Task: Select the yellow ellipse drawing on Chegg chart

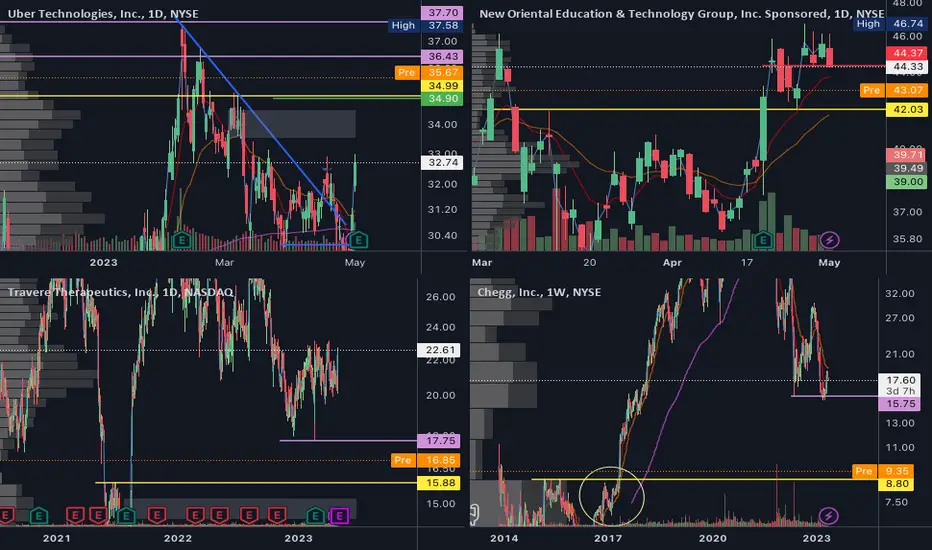Action: [x=612, y=496]
